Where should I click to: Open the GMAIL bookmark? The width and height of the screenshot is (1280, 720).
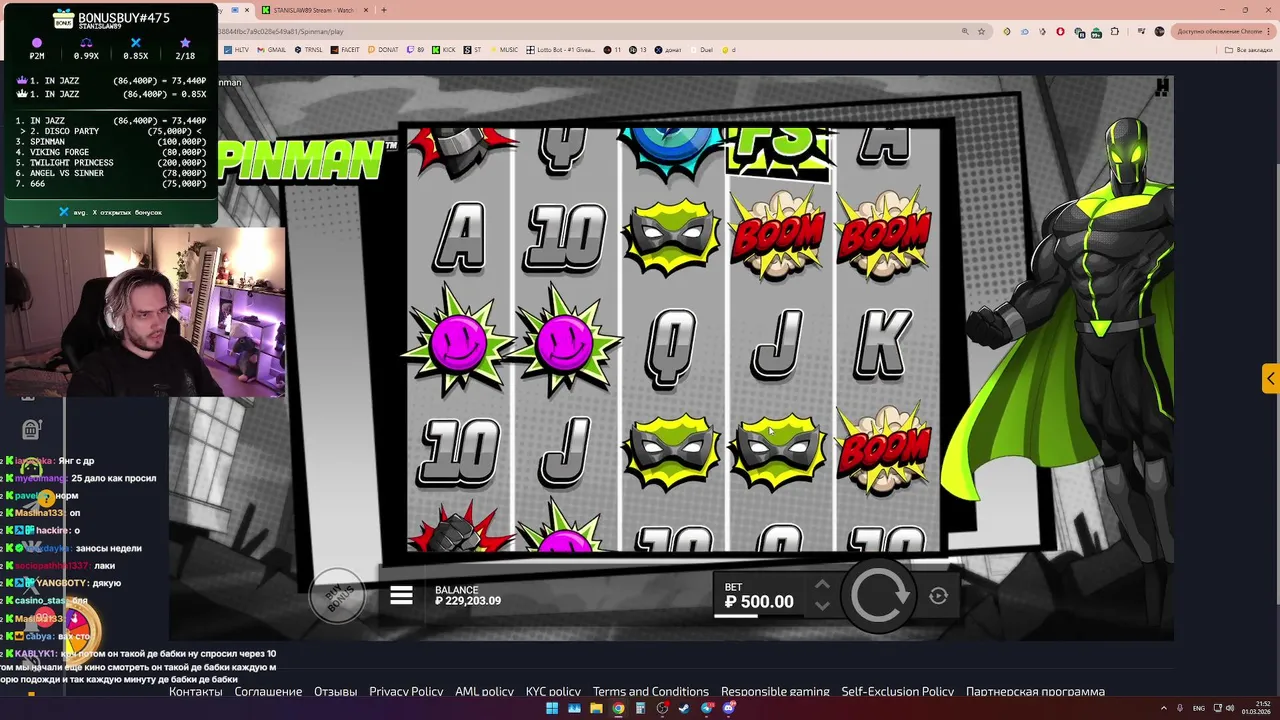click(271, 49)
